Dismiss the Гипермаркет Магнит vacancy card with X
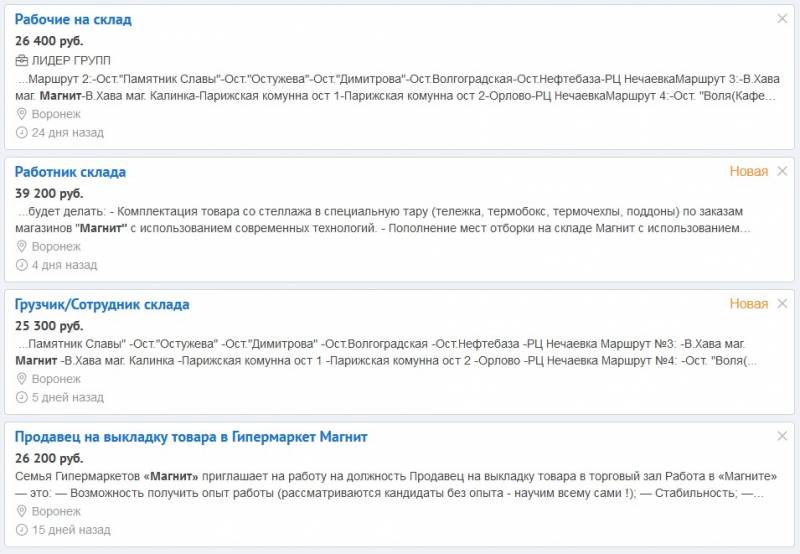 (x=782, y=436)
